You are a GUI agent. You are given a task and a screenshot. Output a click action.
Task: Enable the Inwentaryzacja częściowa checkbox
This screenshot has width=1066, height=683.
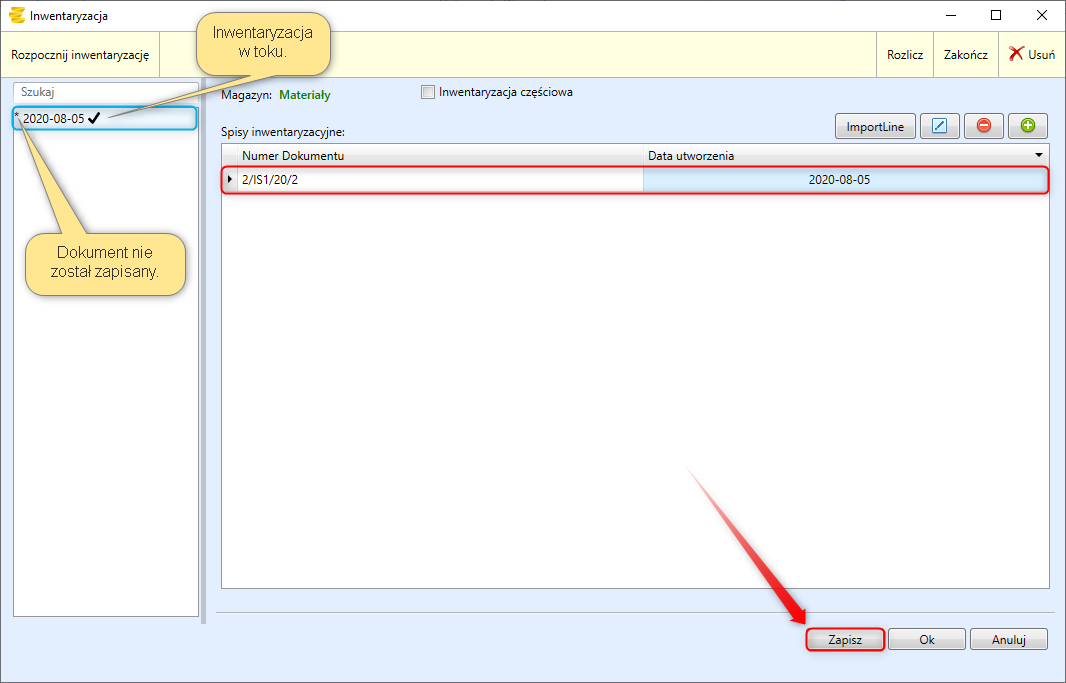point(429,92)
